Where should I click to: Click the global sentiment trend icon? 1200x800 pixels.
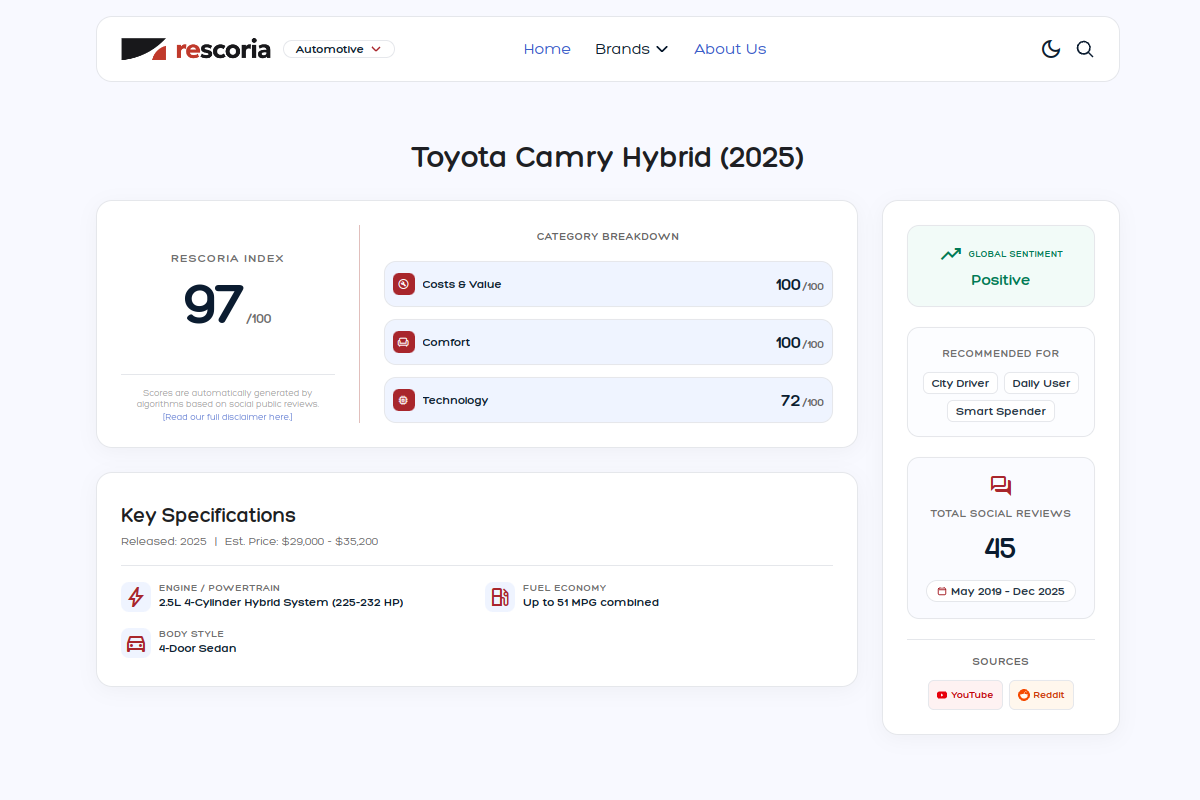[951, 254]
